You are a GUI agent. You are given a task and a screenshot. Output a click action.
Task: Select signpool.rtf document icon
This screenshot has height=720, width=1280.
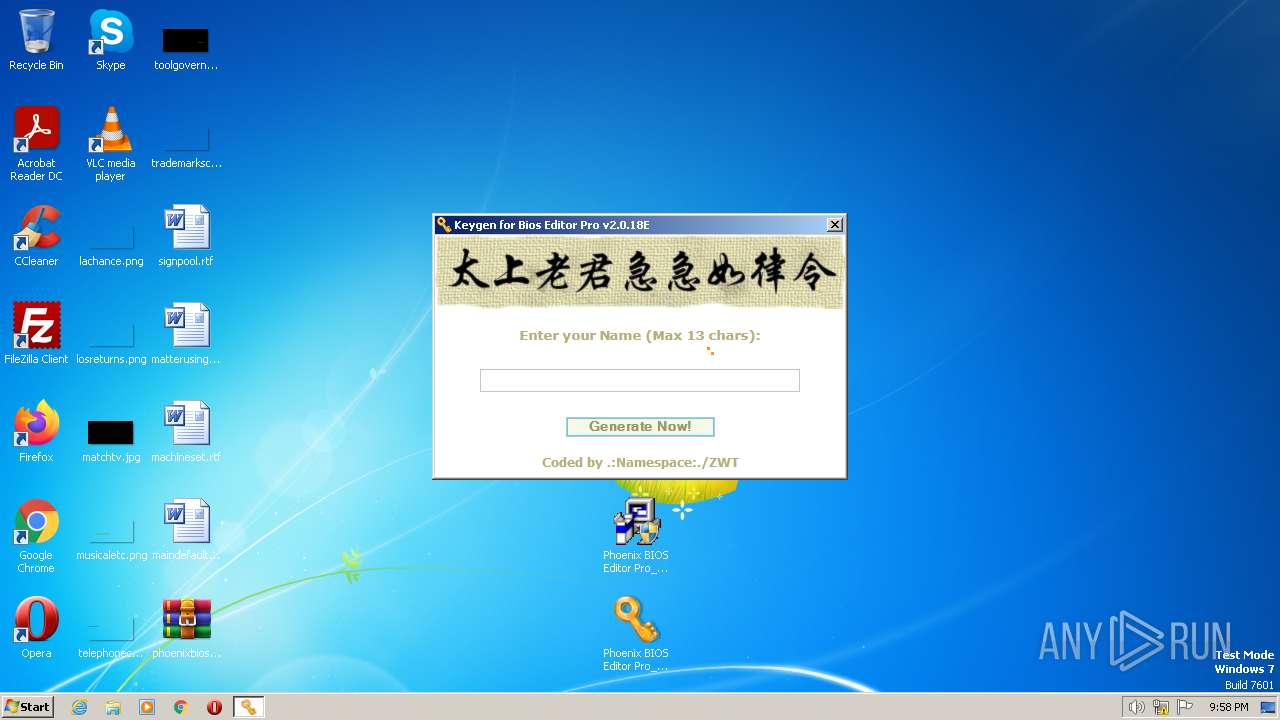[x=186, y=236]
